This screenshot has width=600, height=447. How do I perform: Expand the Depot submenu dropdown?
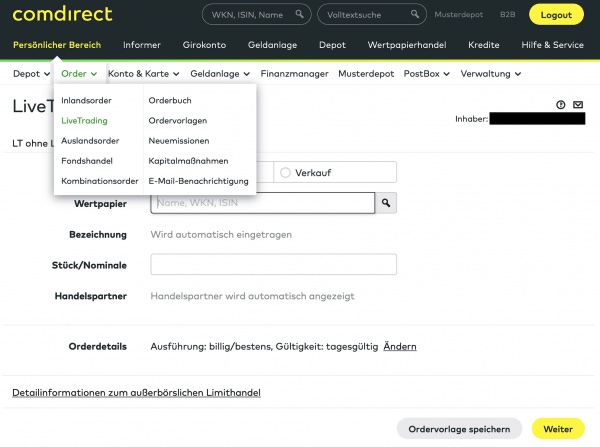pyautogui.click(x=31, y=74)
